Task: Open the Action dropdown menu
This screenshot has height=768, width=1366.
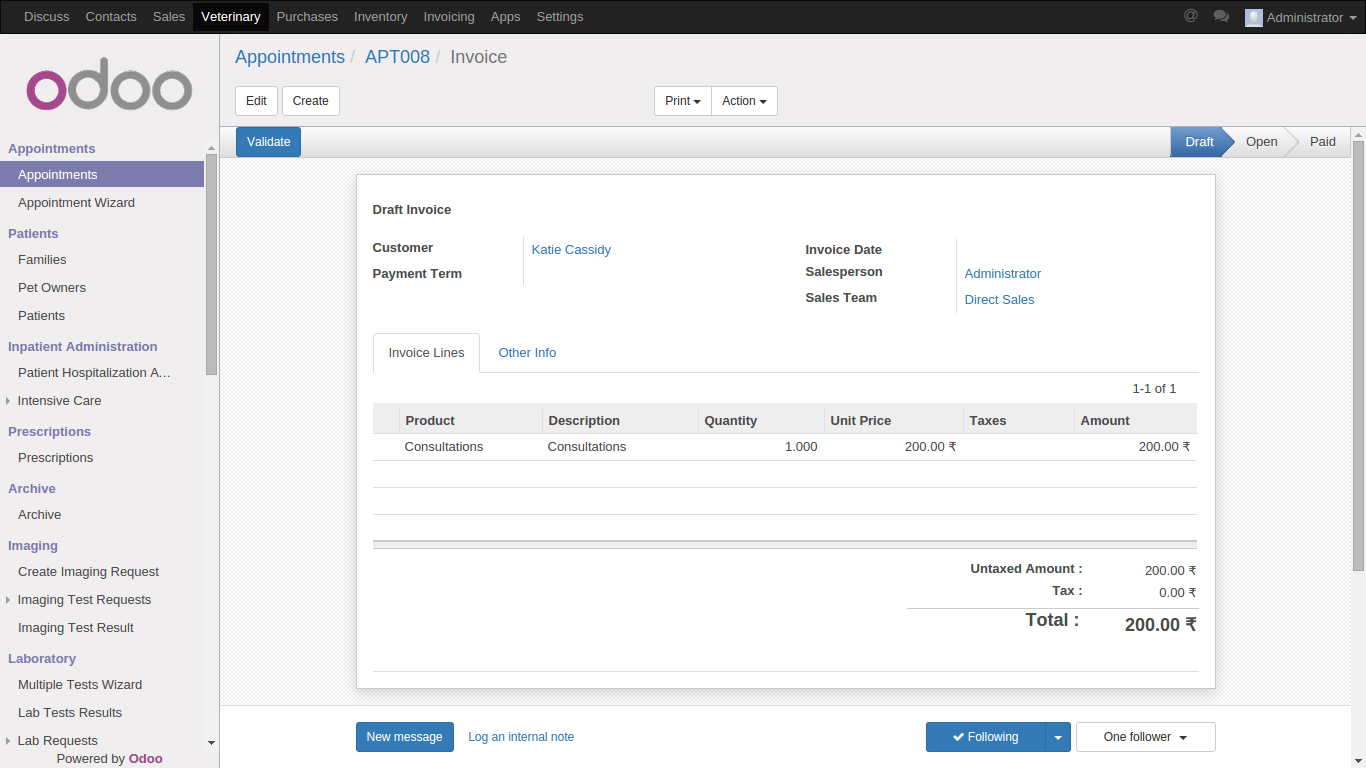Action: tap(744, 101)
